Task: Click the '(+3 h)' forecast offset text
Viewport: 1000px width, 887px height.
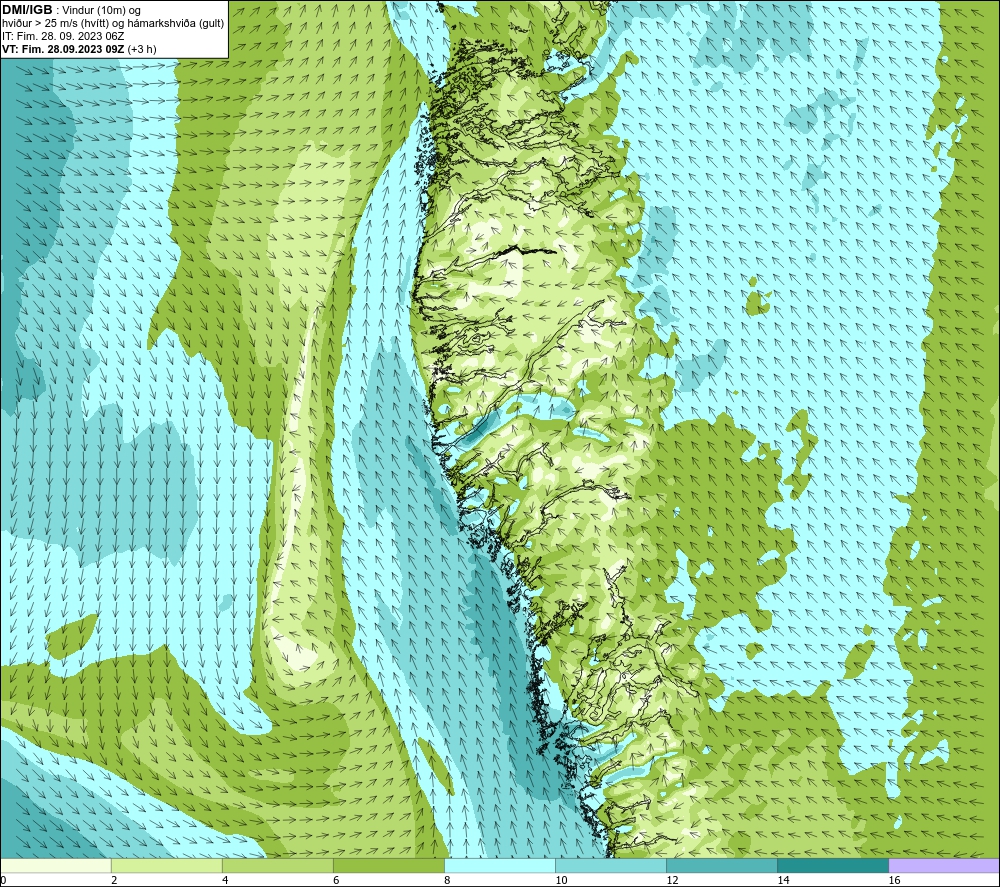Action: (142, 49)
